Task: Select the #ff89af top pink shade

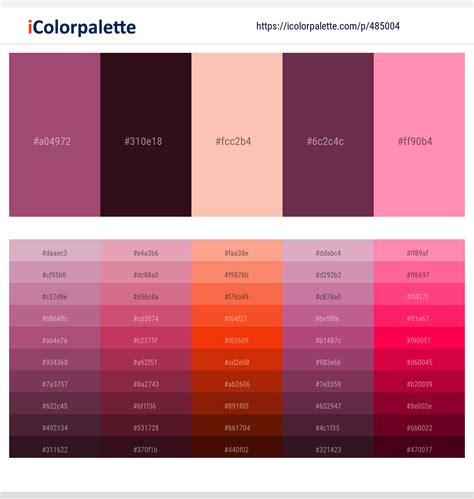Action: pyautogui.click(x=419, y=251)
